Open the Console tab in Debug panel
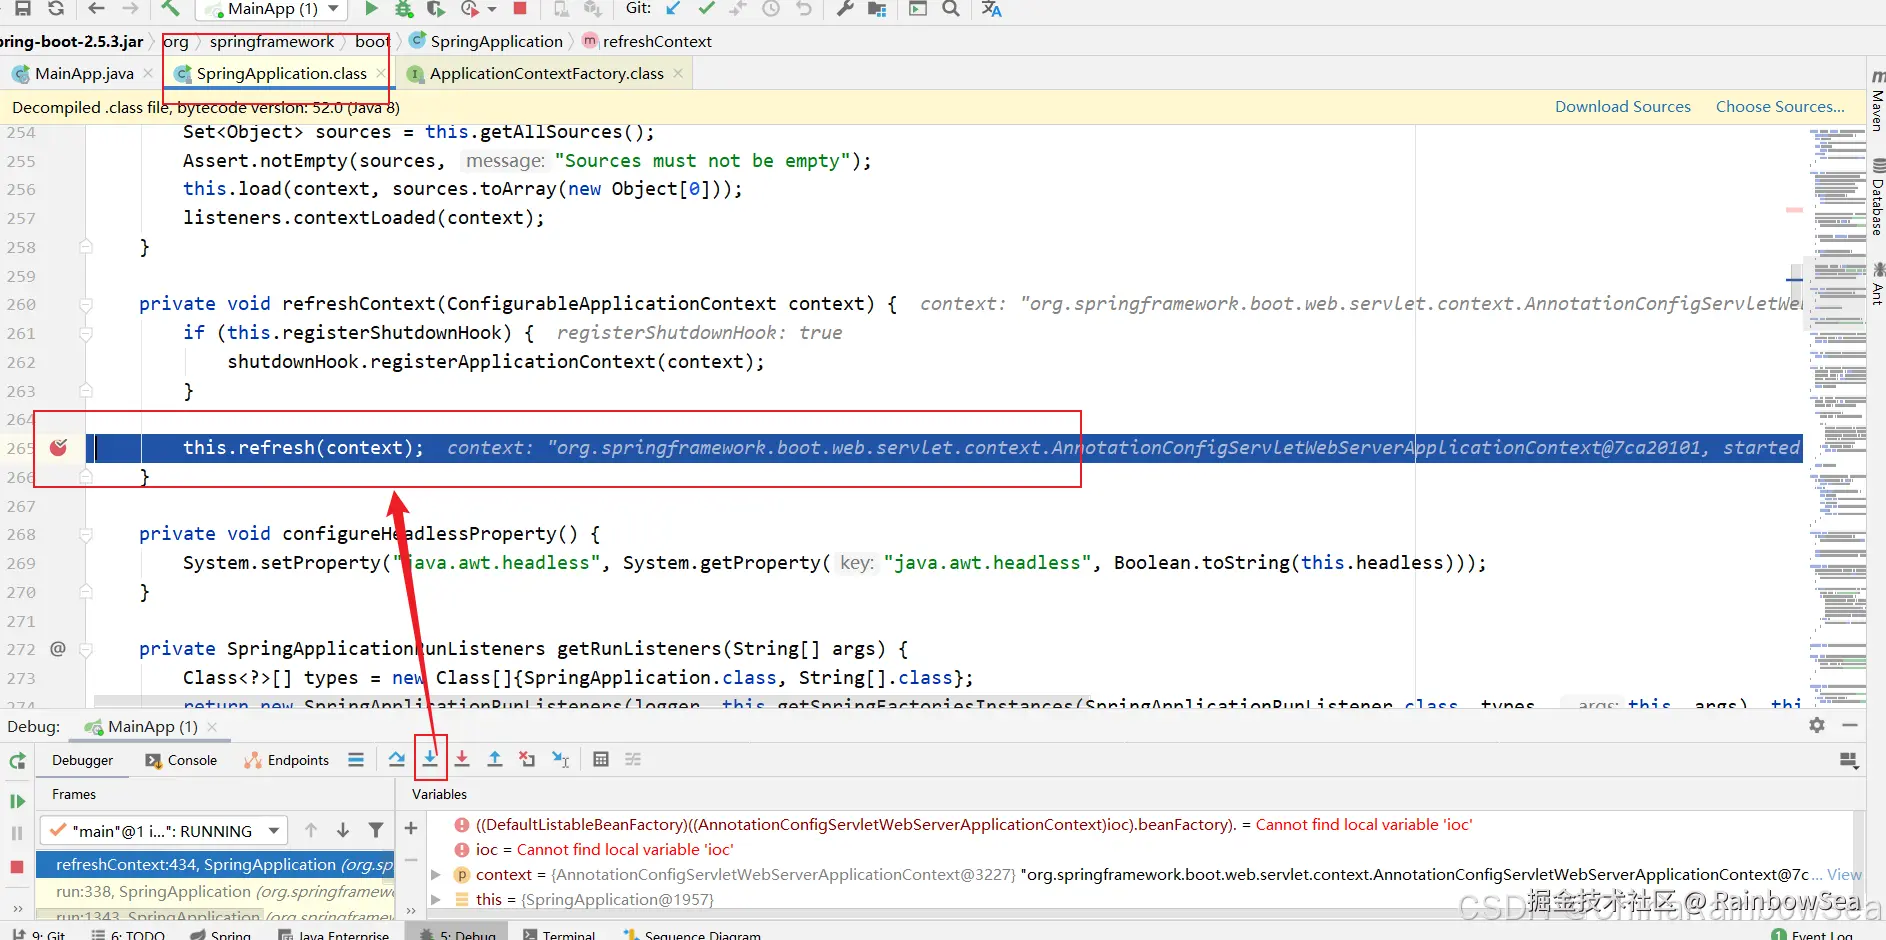Image resolution: width=1886 pixels, height=940 pixels. [181, 760]
